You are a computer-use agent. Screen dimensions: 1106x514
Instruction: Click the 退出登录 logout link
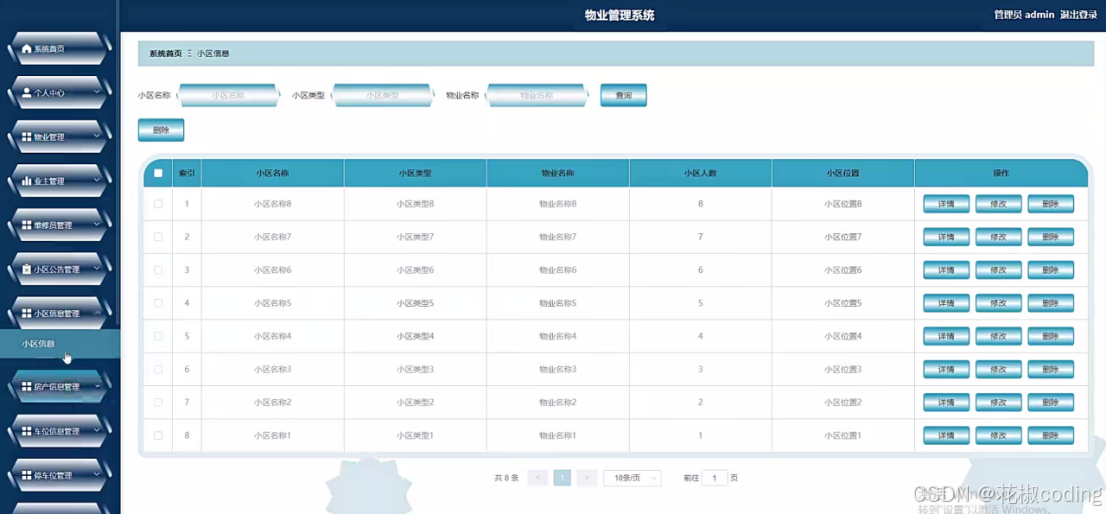coord(1078,15)
